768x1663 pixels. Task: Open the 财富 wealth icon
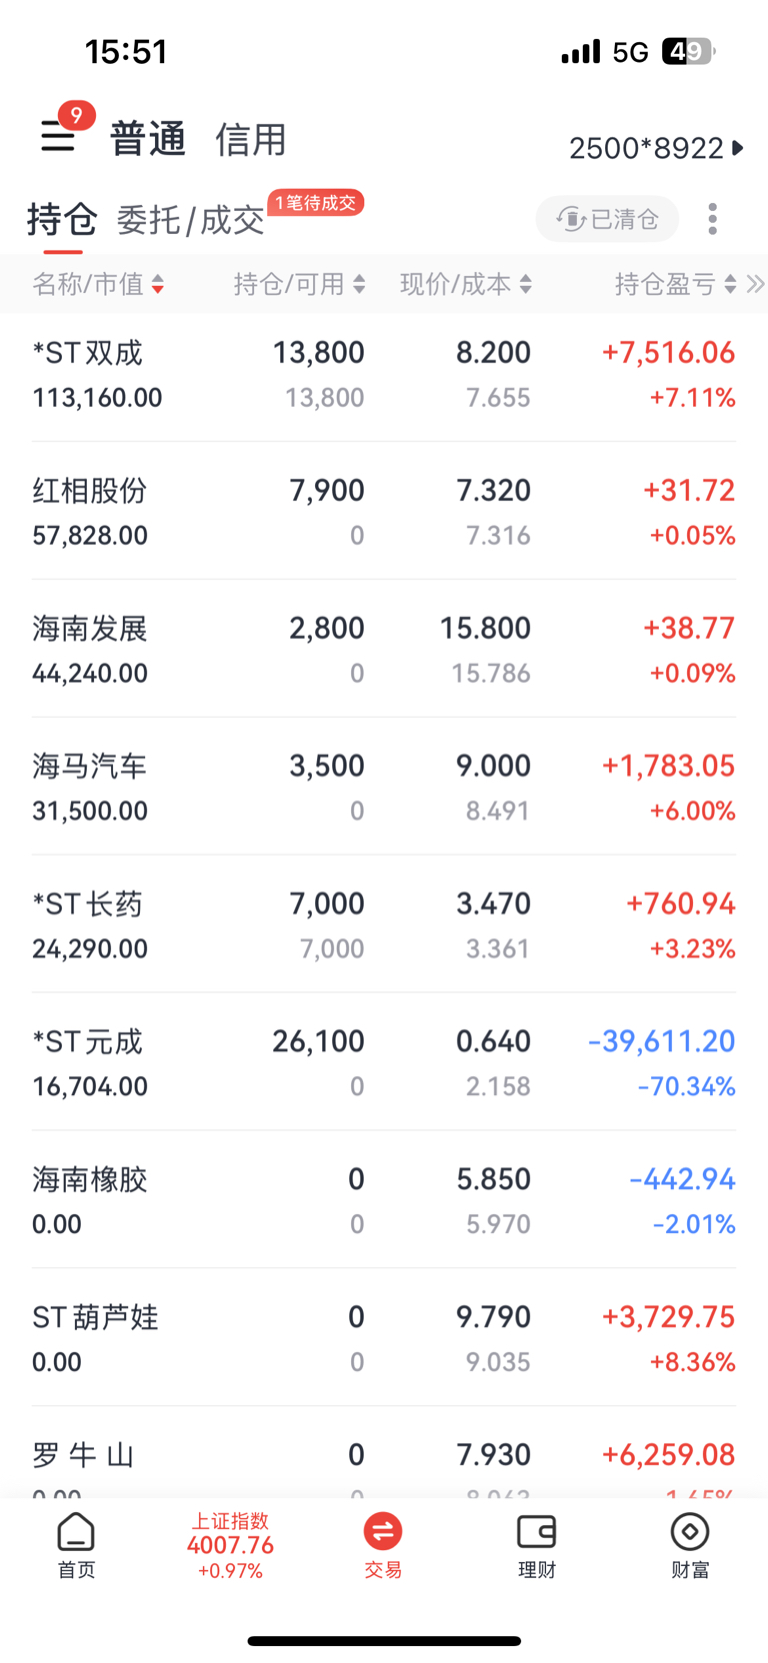pyautogui.click(x=690, y=1545)
